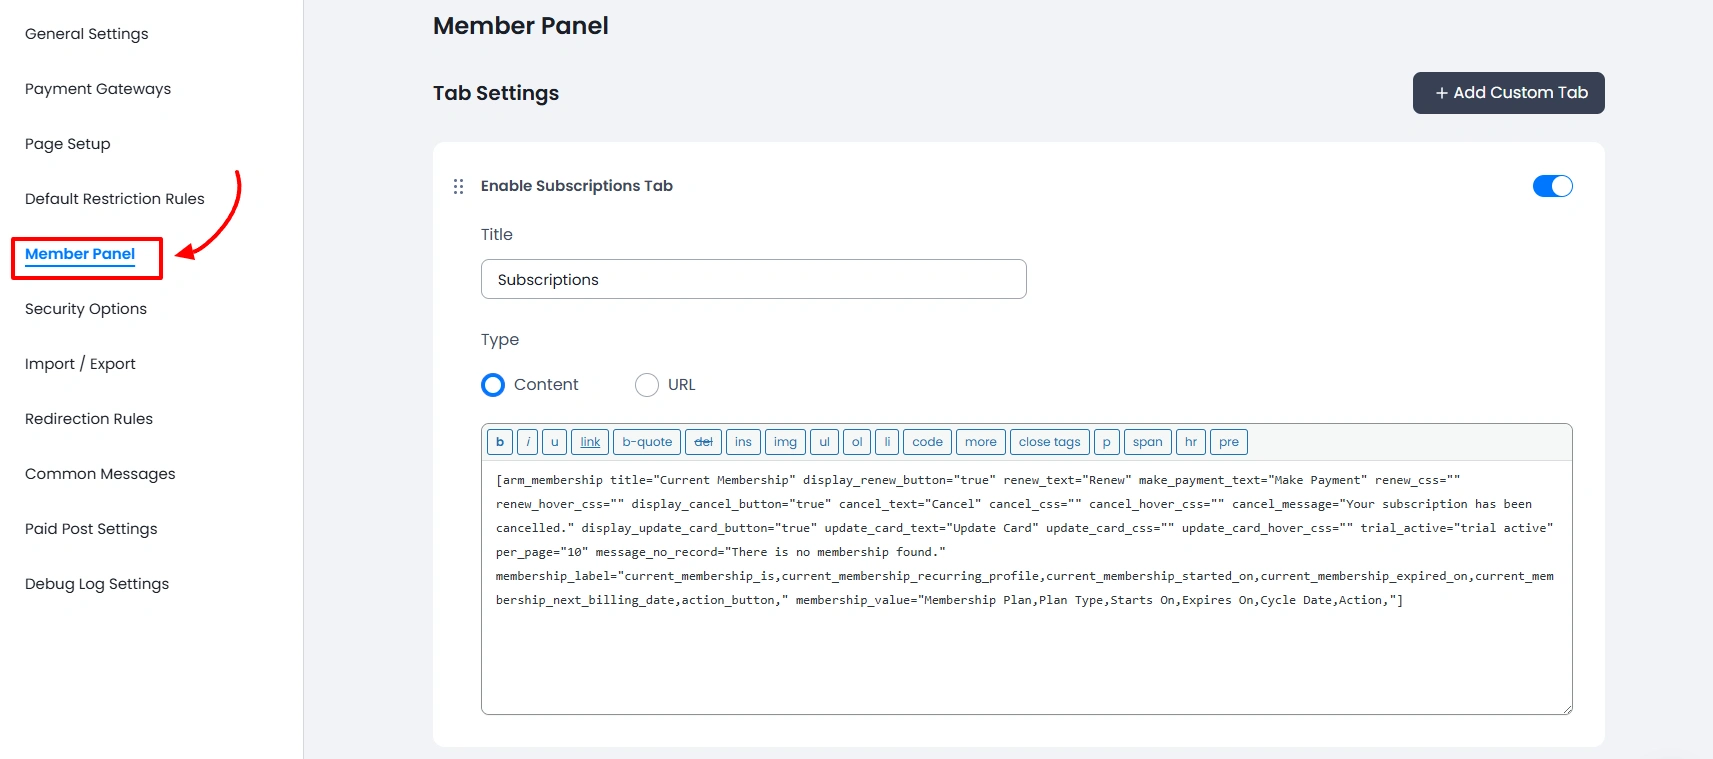
Task: Open the Debug Log Settings link
Action: [96, 583]
